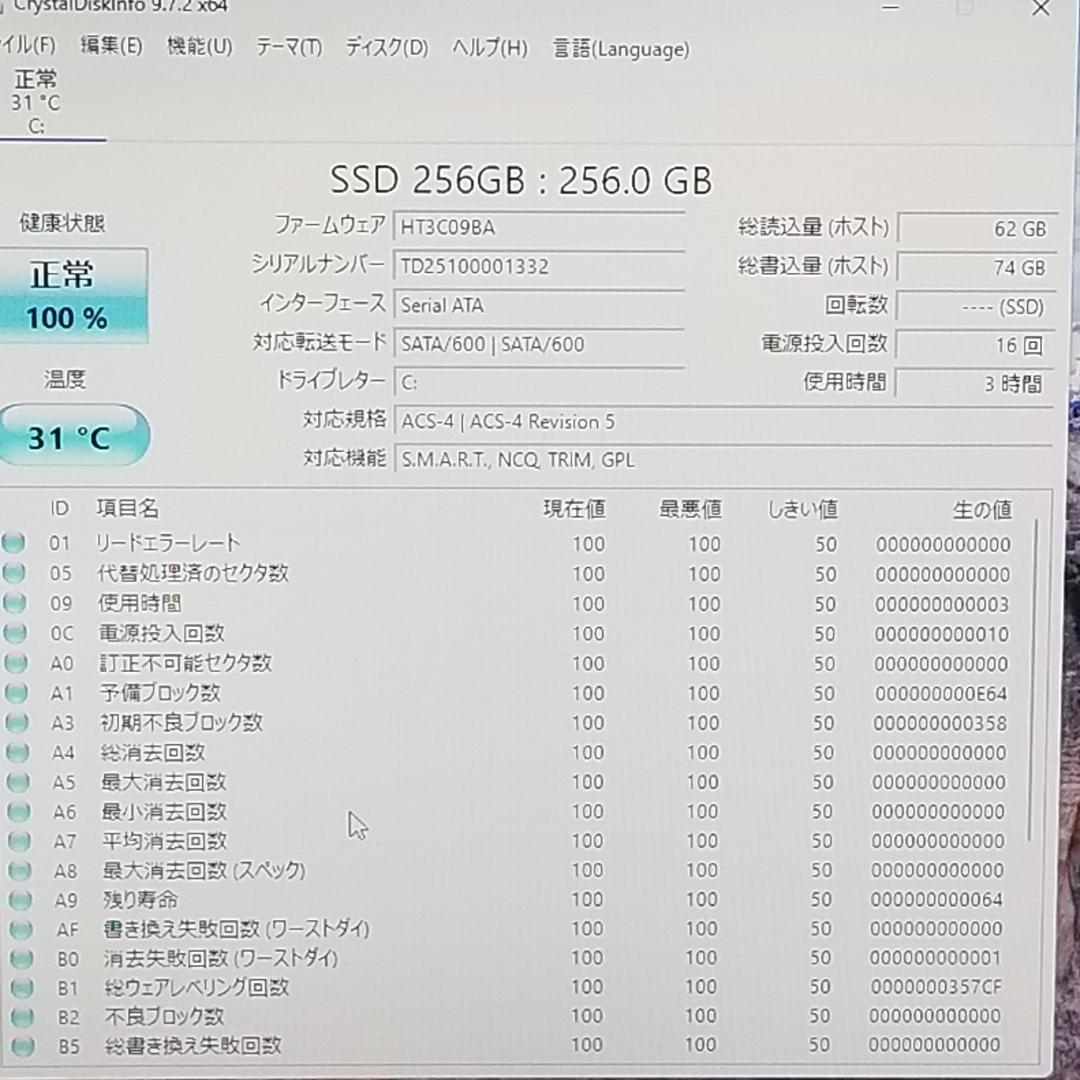Click the status icon next to 使用時間 attribute
1080x1080 pixels.
coord(15,603)
